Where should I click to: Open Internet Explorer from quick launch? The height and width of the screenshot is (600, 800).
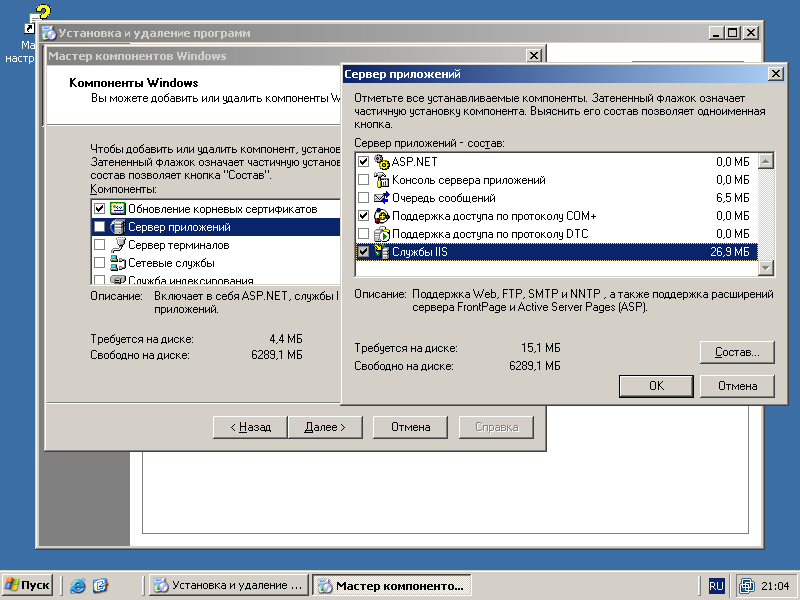[78, 585]
